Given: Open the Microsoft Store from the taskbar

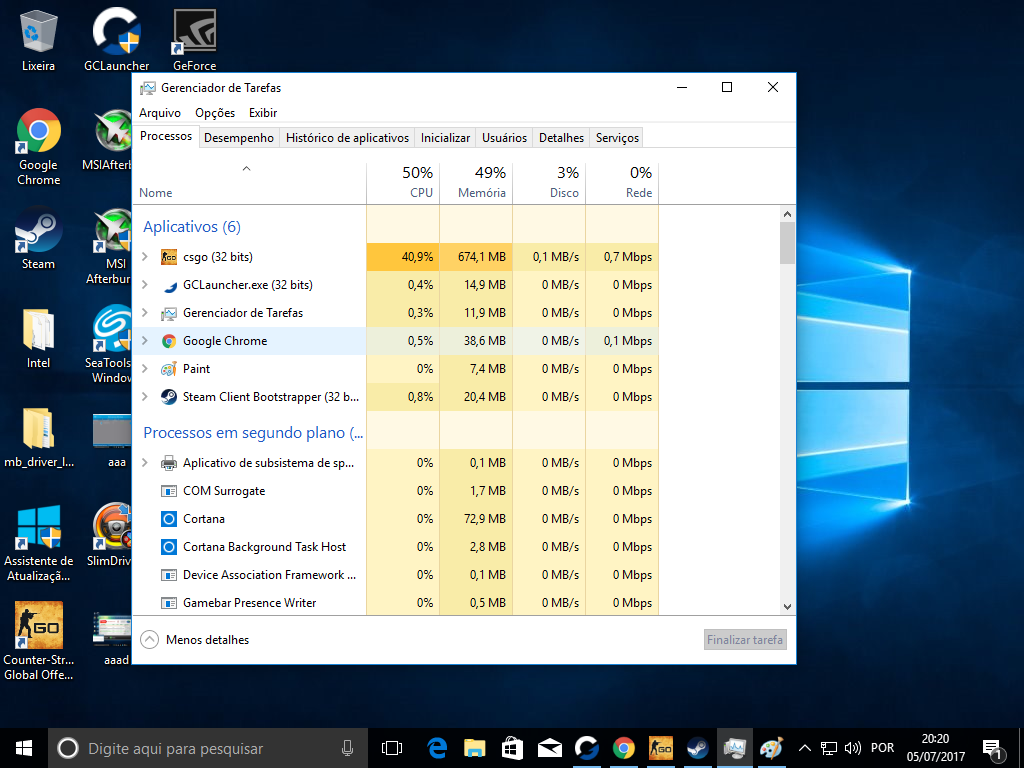Looking at the screenshot, I should tap(512, 748).
